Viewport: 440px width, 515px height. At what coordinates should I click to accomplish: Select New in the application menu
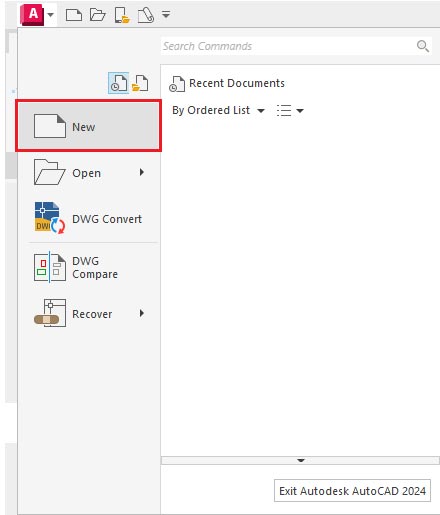click(x=89, y=126)
